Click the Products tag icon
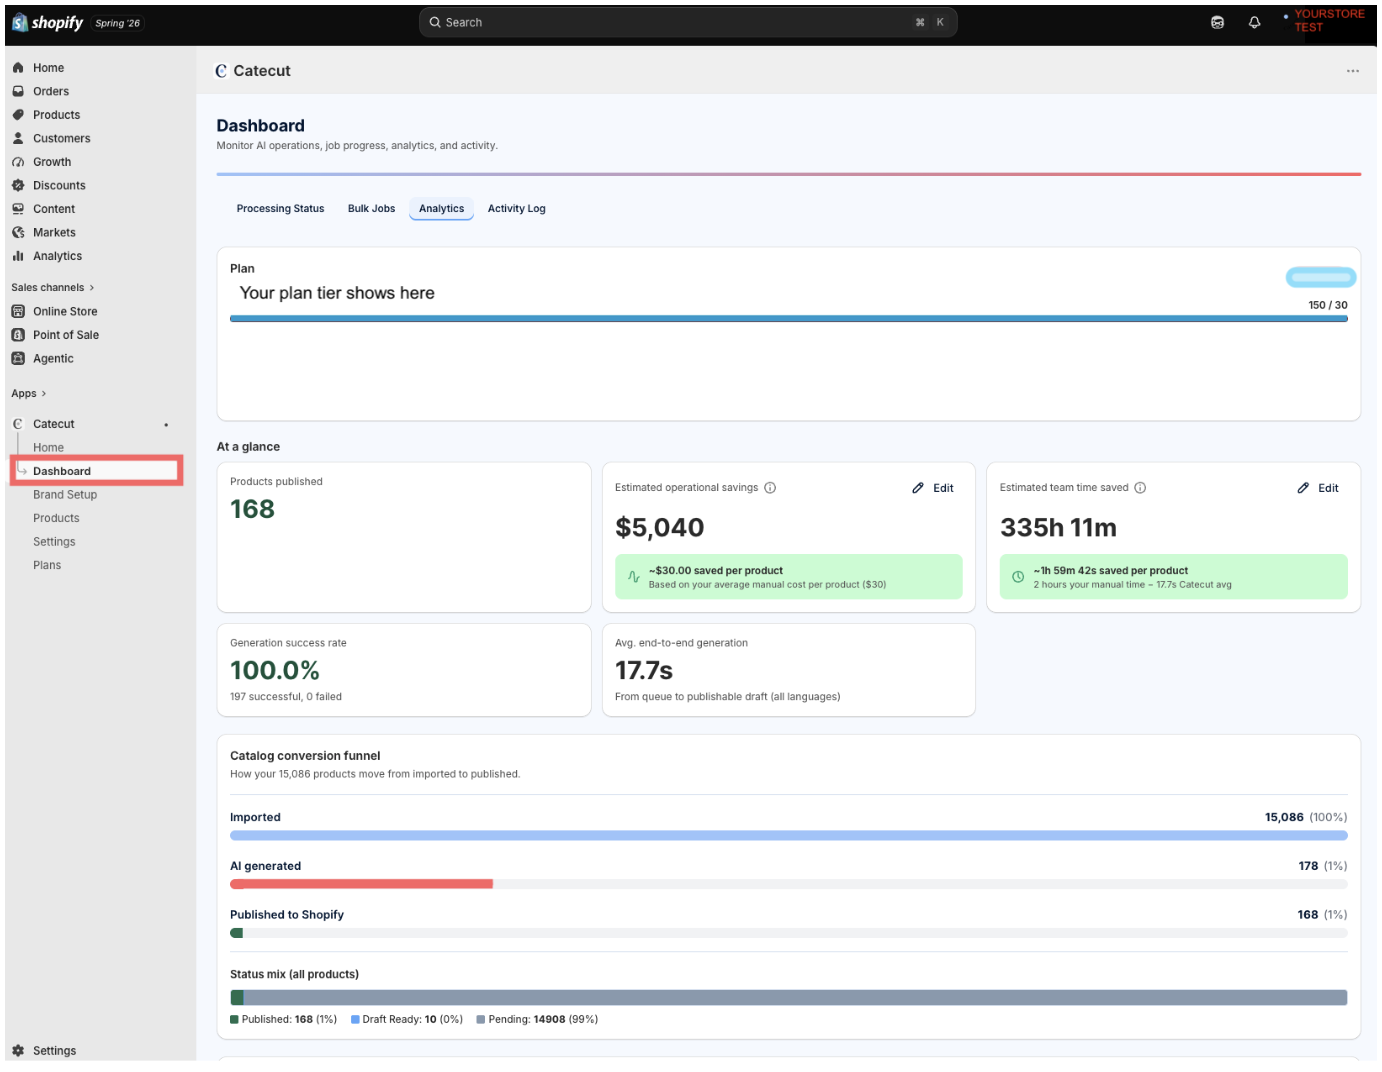 [18, 115]
